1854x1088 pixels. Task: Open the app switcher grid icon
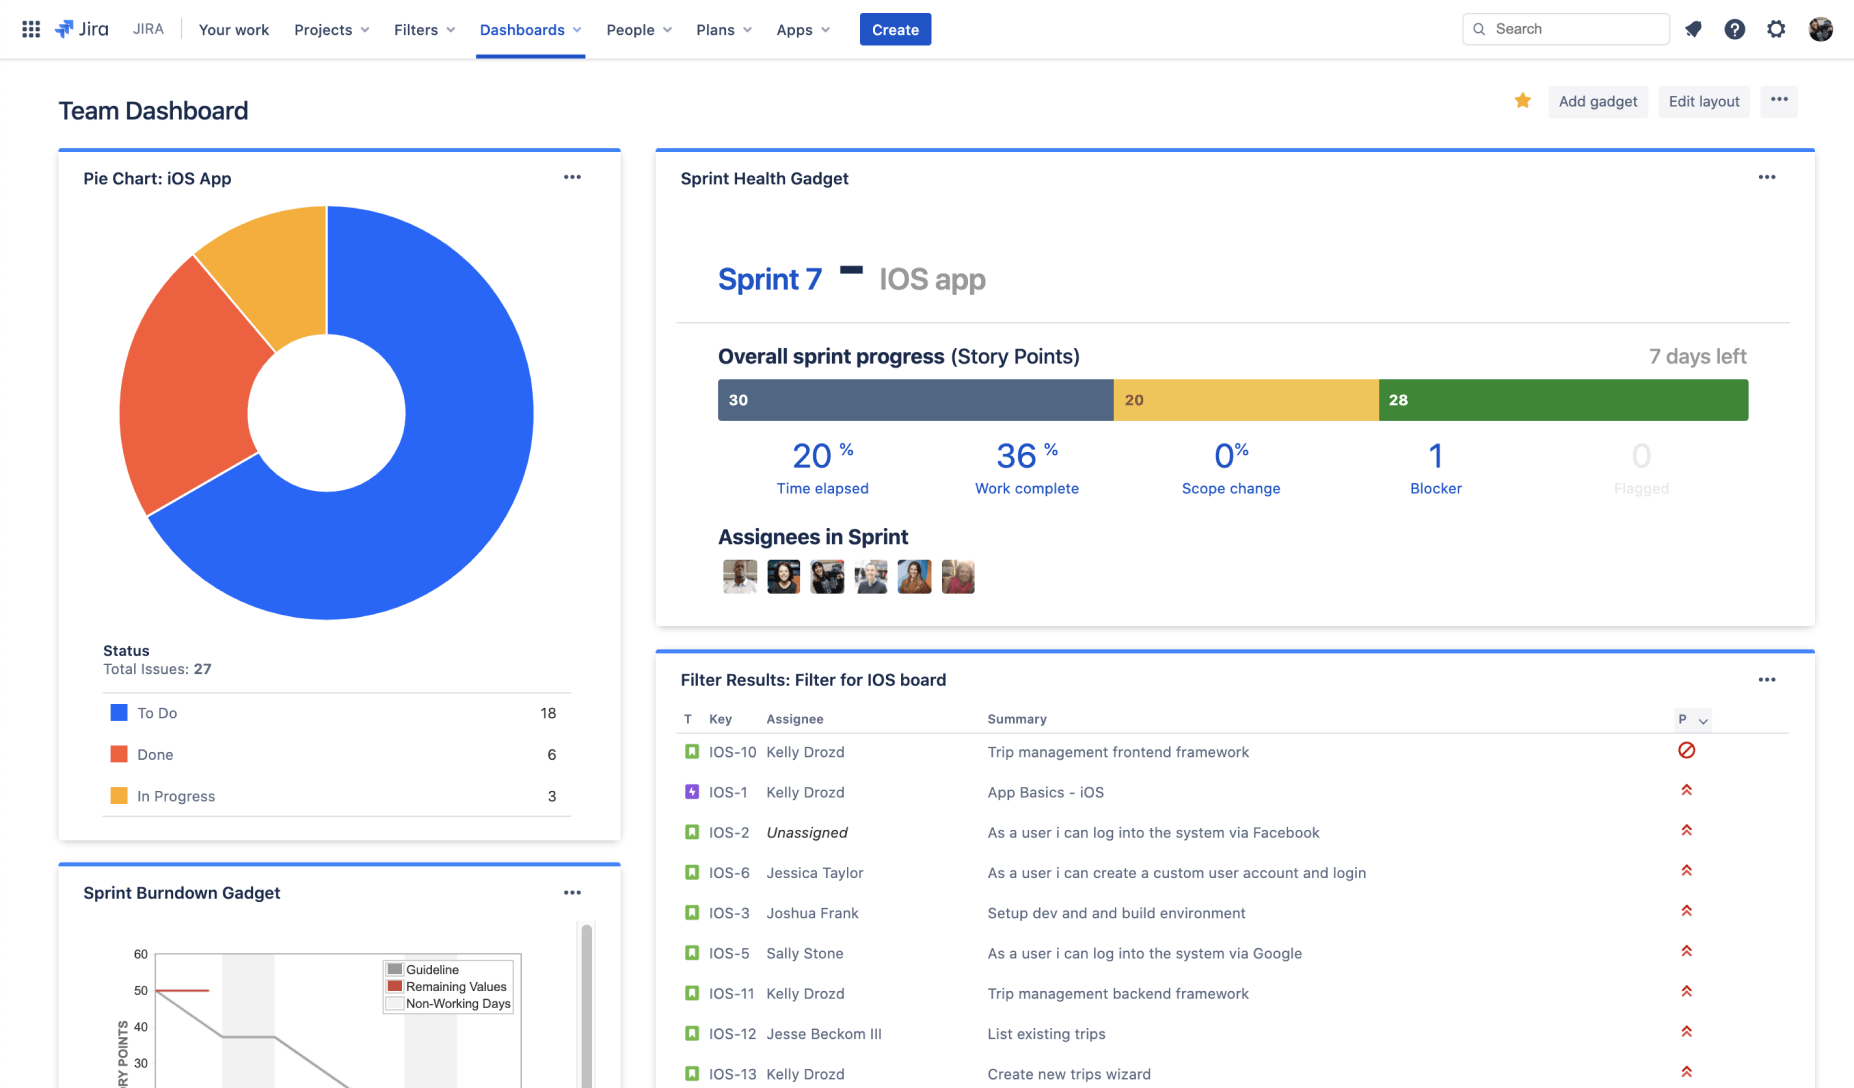30,28
